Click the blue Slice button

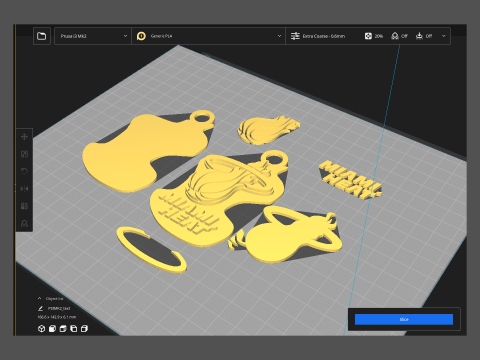click(404, 319)
